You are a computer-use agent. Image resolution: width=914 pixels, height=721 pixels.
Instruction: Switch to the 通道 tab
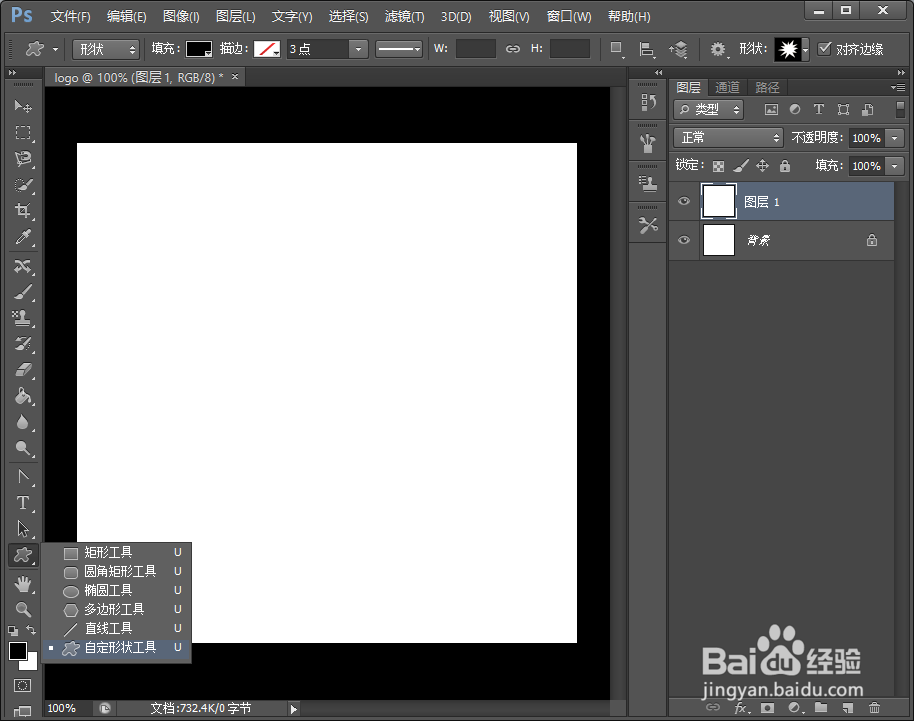pos(727,87)
